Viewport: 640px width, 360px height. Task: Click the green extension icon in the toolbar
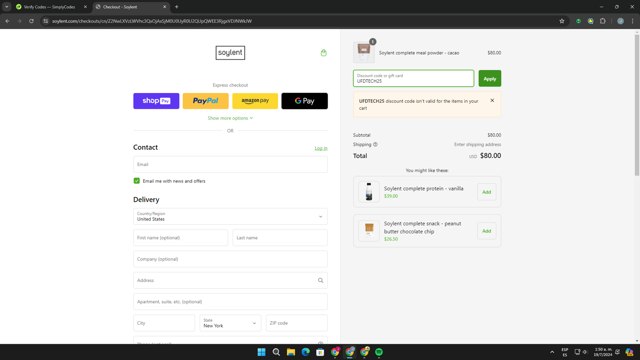pos(578,21)
